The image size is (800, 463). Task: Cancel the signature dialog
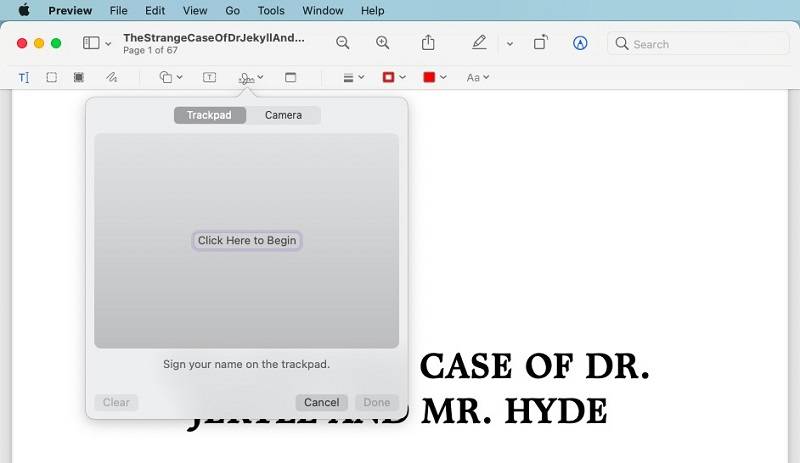point(321,402)
